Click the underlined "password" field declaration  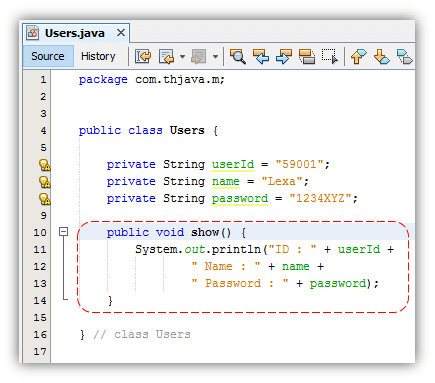point(240,199)
